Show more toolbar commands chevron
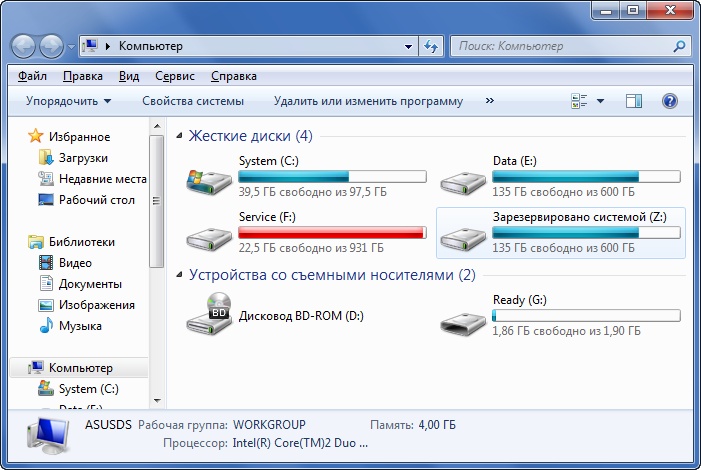701x470 pixels. 490,101
